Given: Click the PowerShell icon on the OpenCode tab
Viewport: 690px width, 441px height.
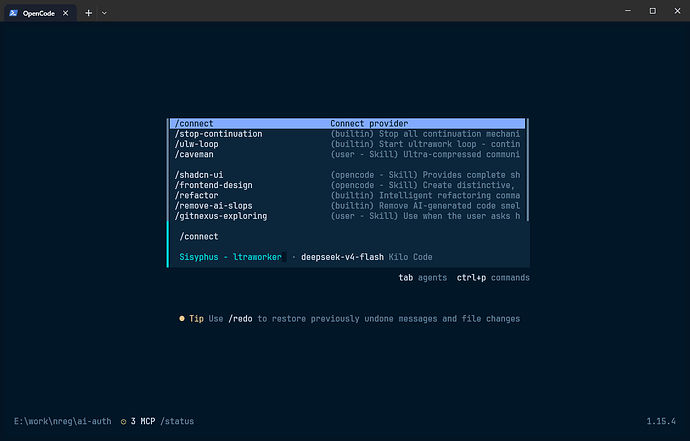Looking at the screenshot, I should (x=13, y=13).
